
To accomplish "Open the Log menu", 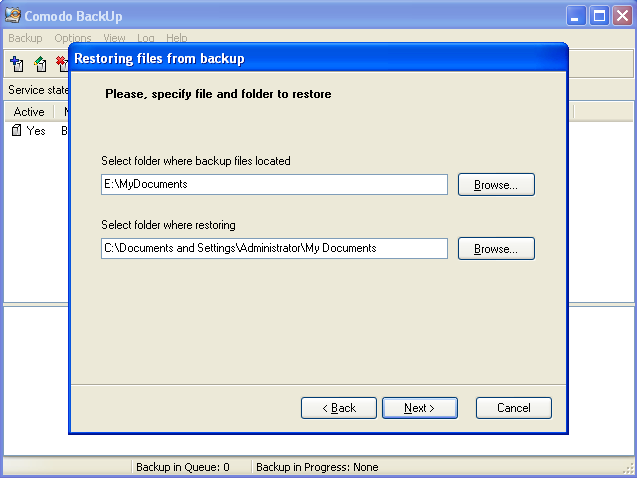I will pos(145,38).
